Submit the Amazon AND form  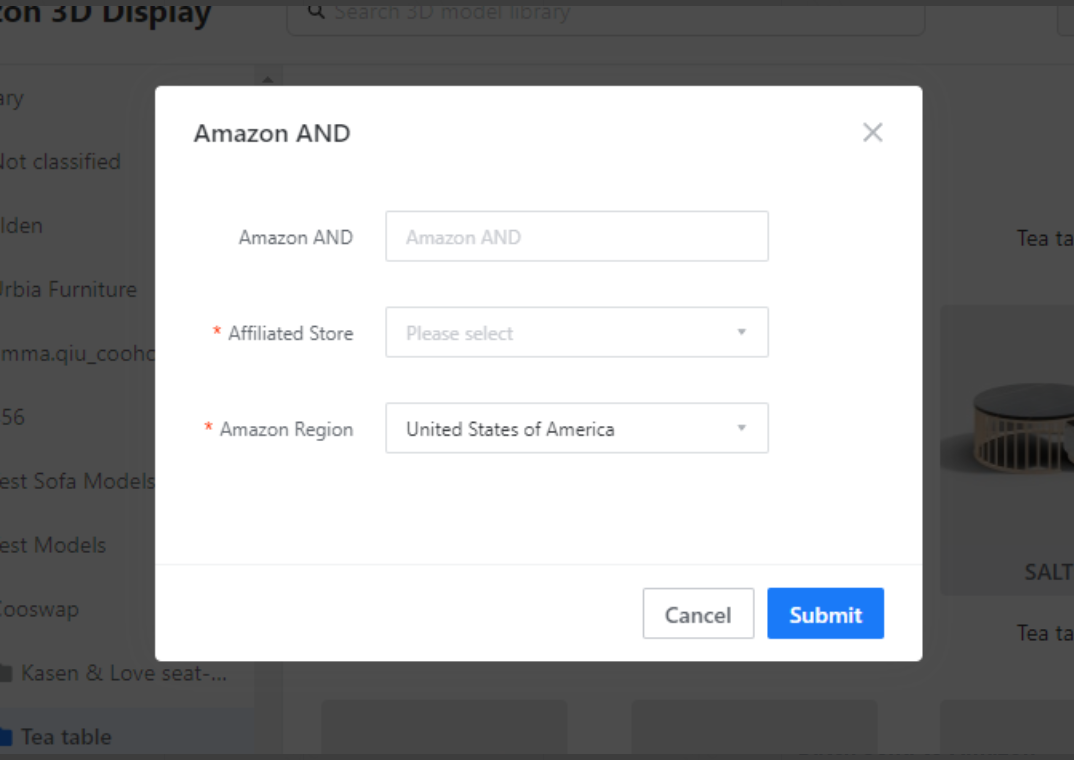(825, 614)
